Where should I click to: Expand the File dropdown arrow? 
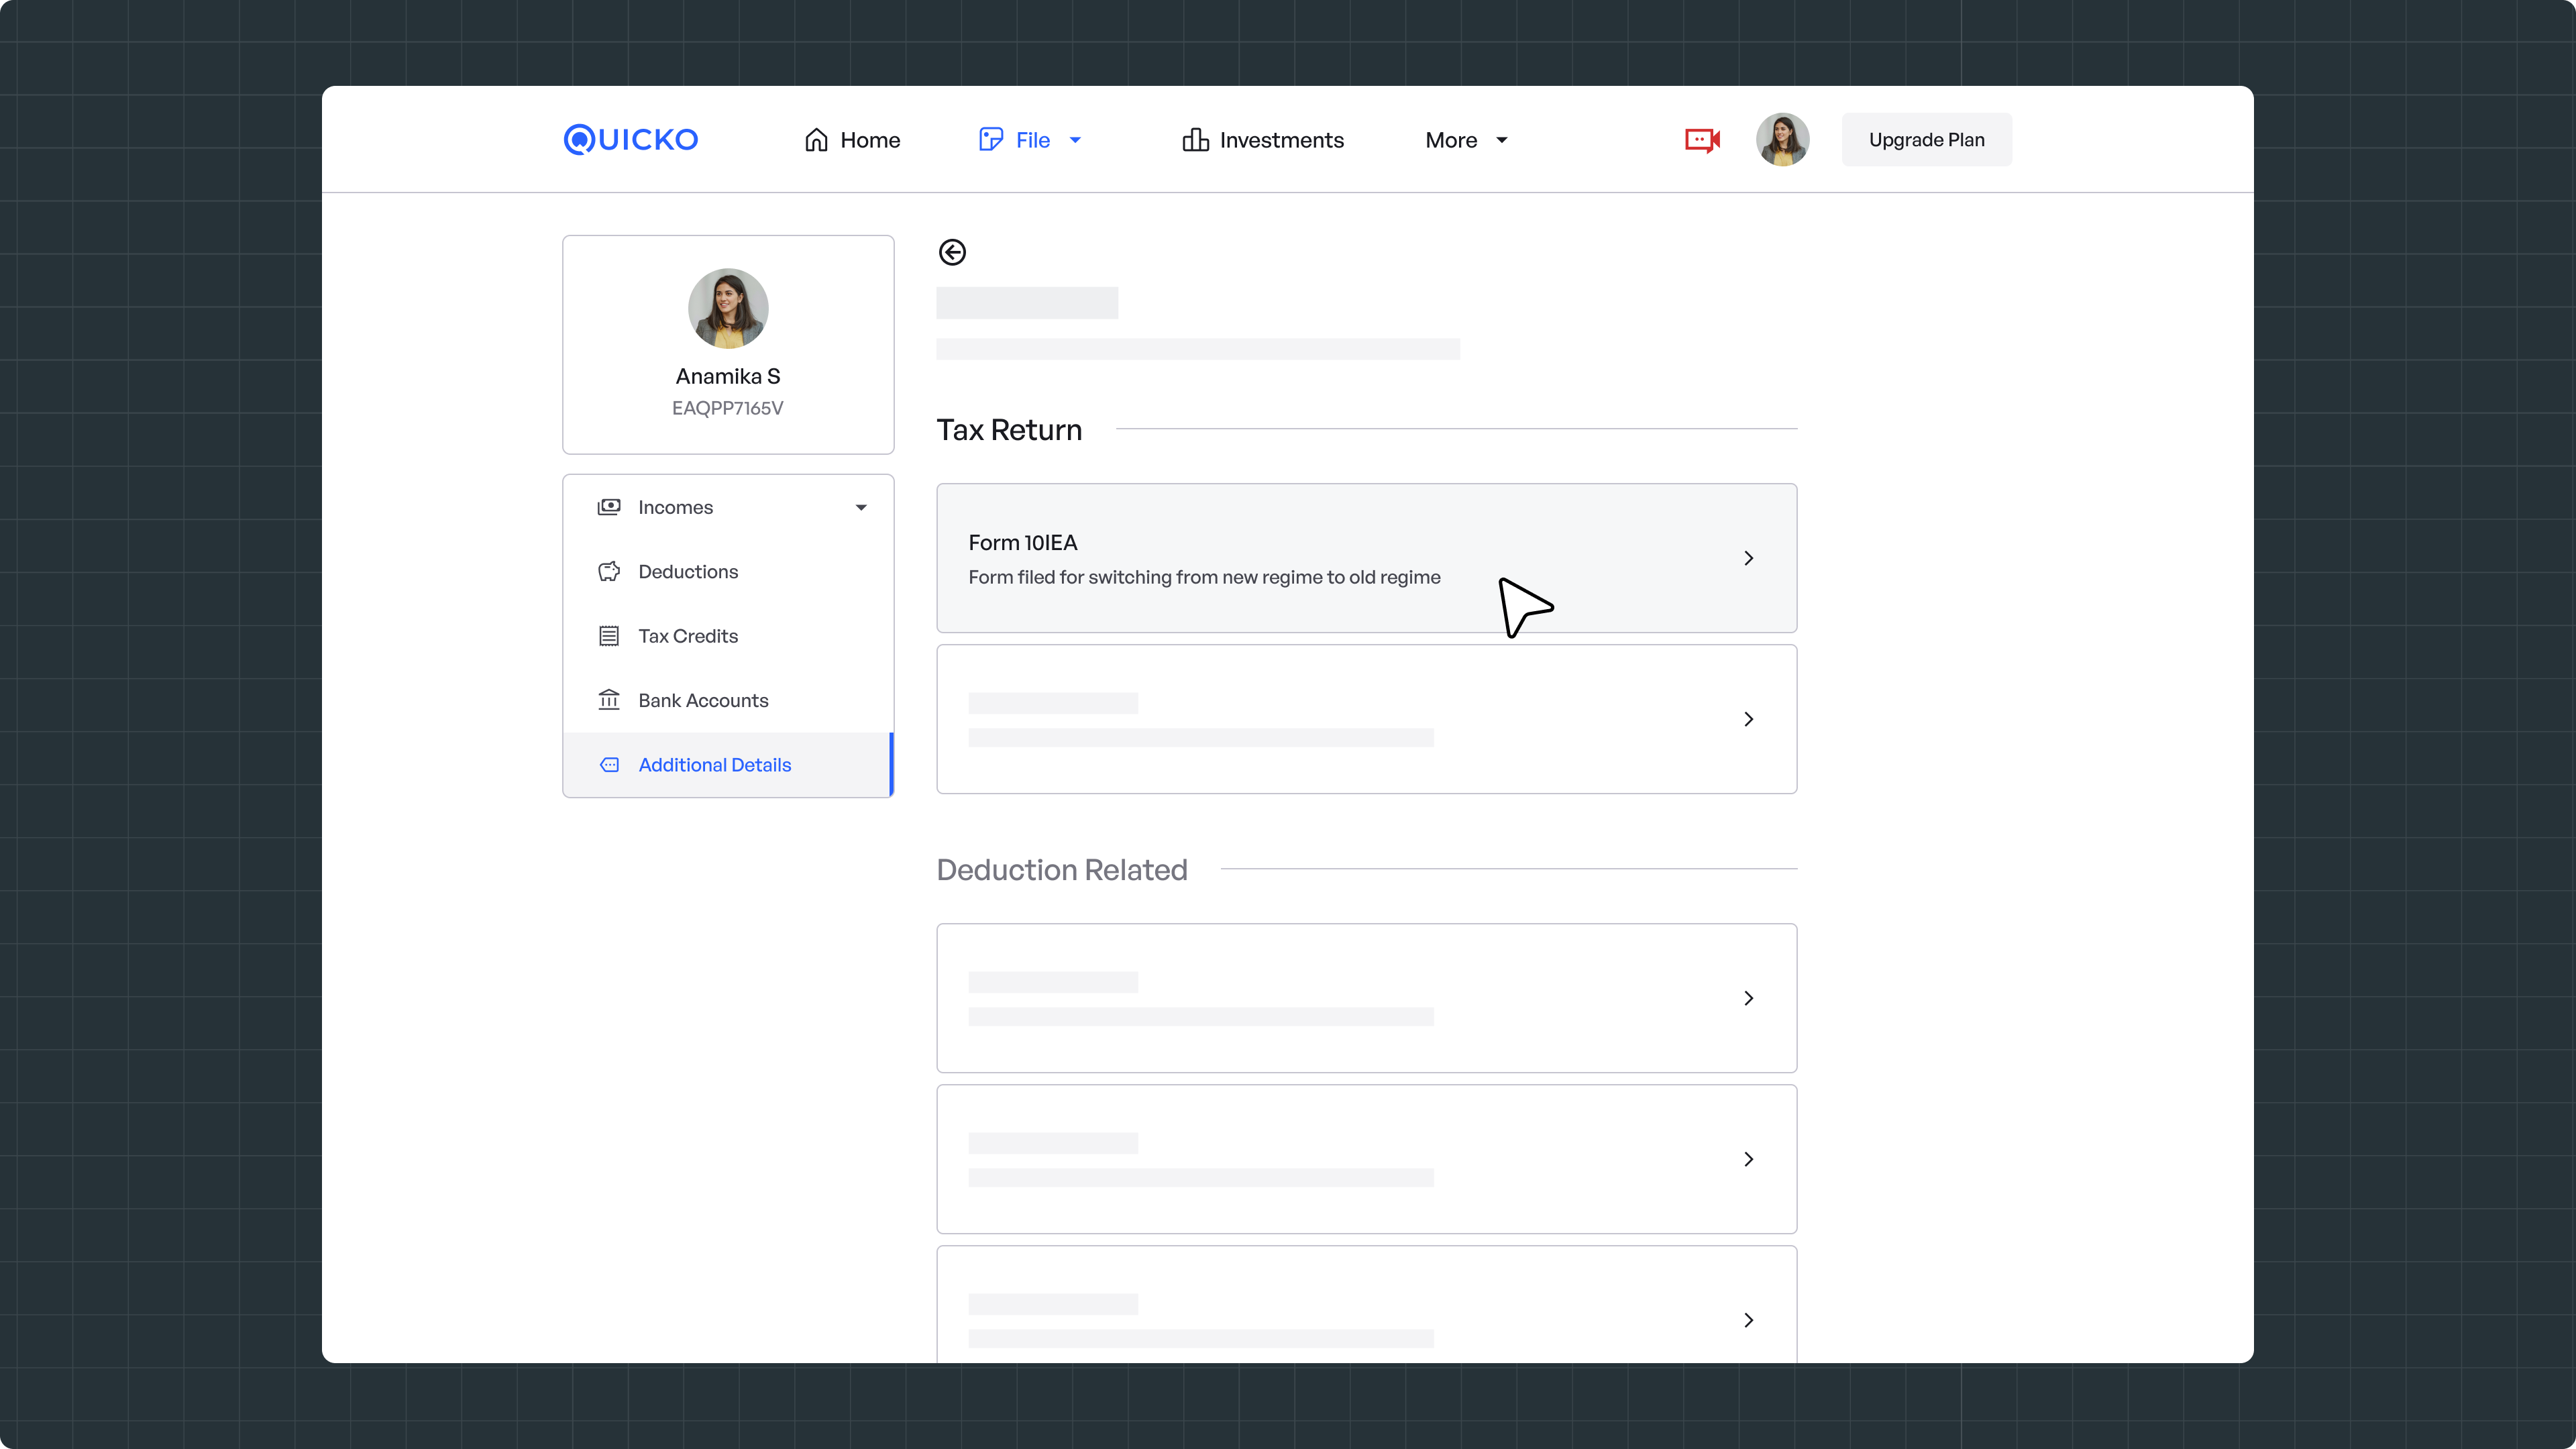click(1075, 140)
